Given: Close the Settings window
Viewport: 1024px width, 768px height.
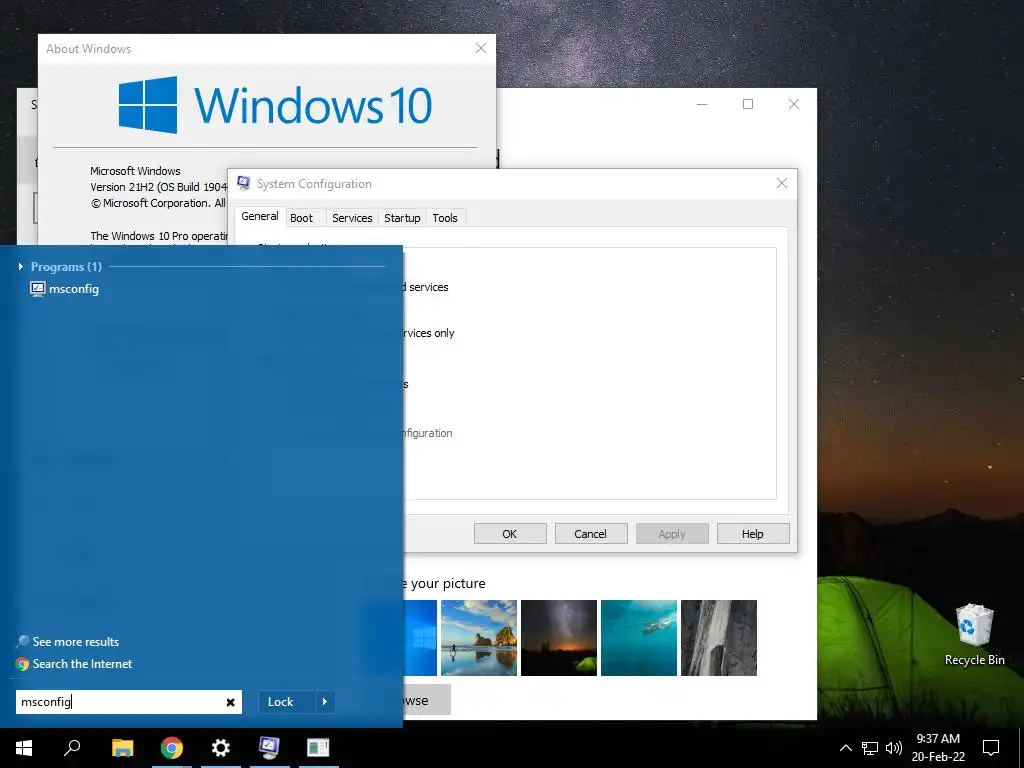Looking at the screenshot, I should (x=794, y=104).
